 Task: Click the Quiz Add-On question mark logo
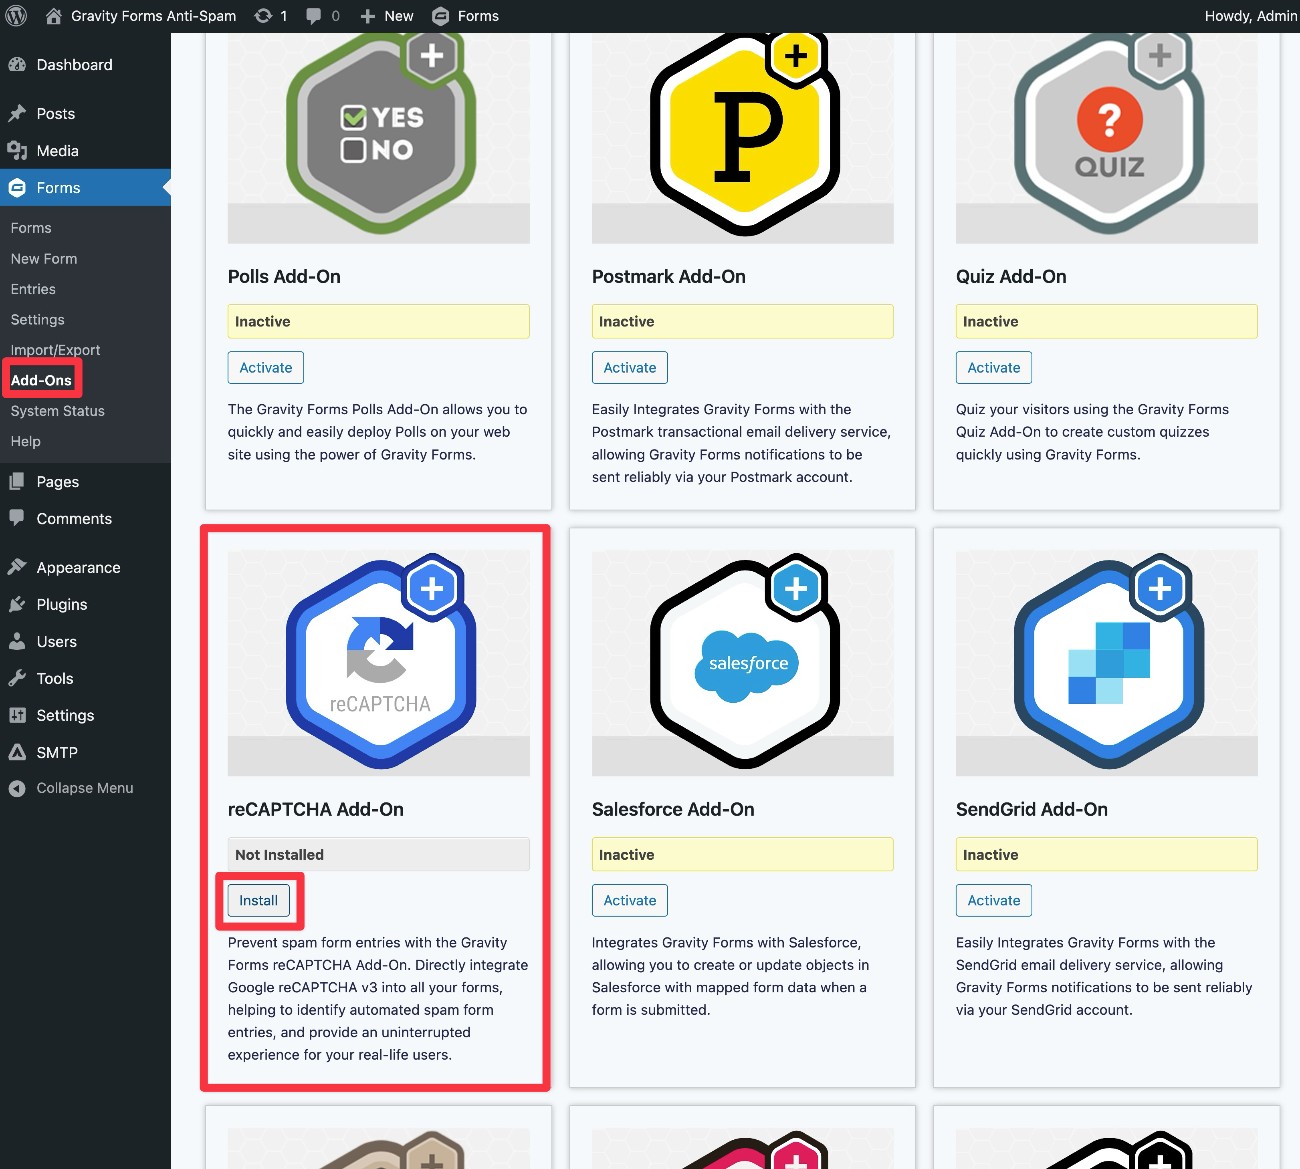click(x=1108, y=135)
